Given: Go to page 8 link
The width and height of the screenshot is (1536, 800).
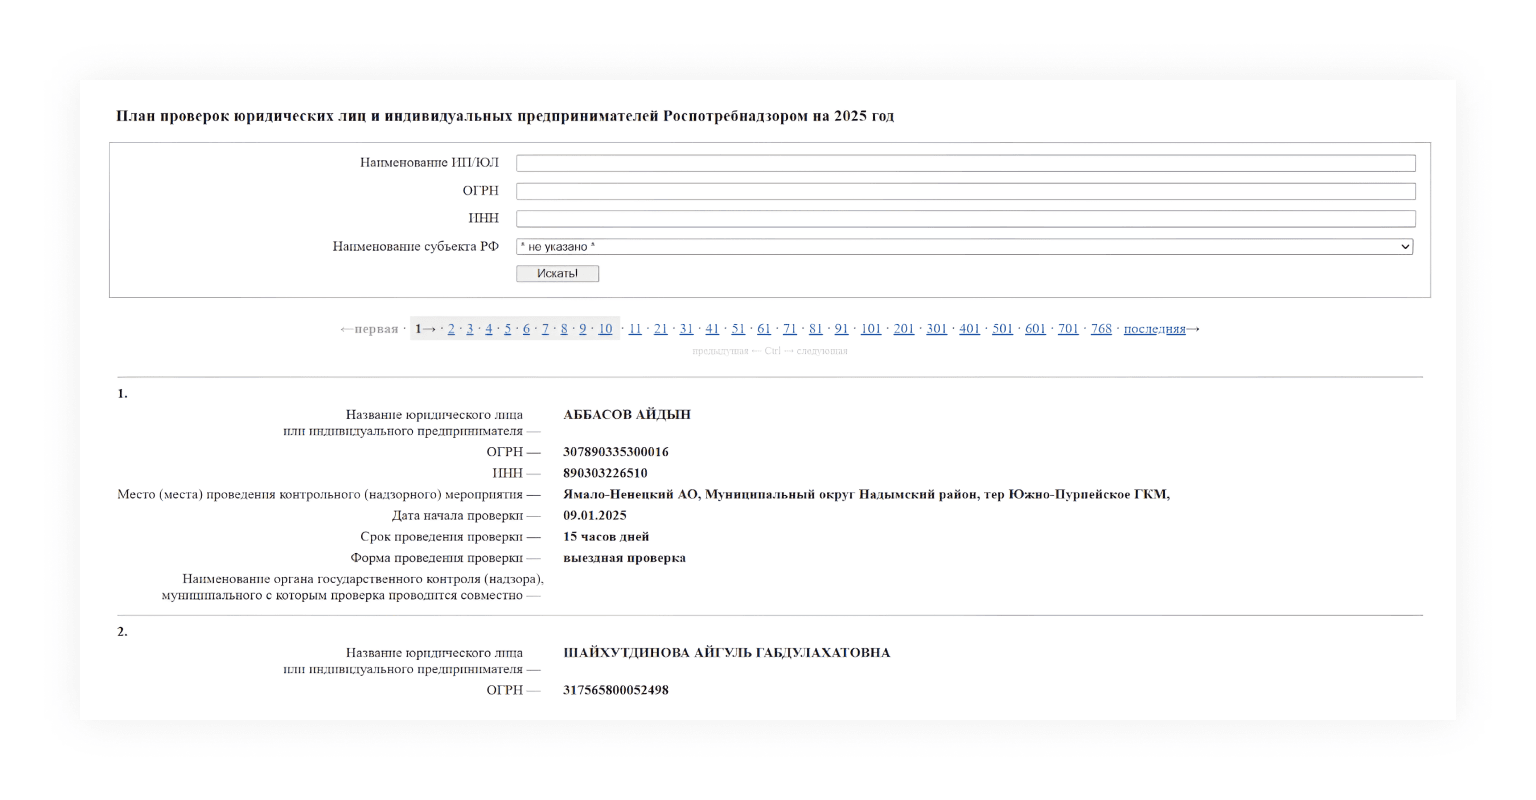Looking at the screenshot, I should click(x=565, y=329).
